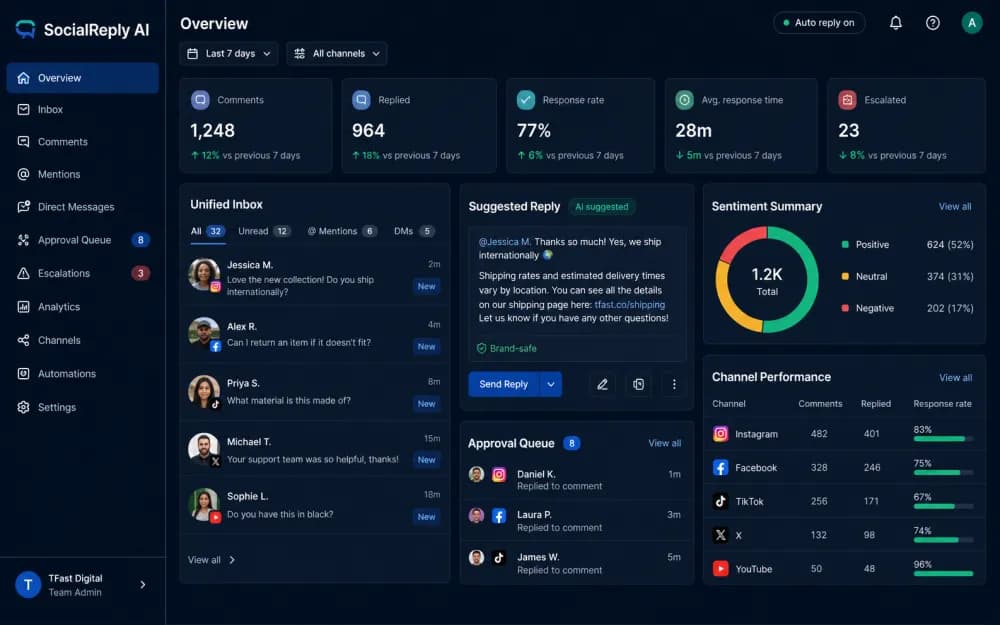
Task: Click the Brand-safe shield icon
Action: pyautogui.click(x=482, y=348)
